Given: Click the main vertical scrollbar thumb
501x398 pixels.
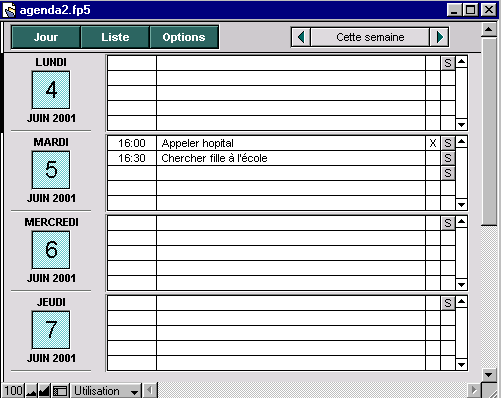Looking at the screenshot, I should click(489, 131).
